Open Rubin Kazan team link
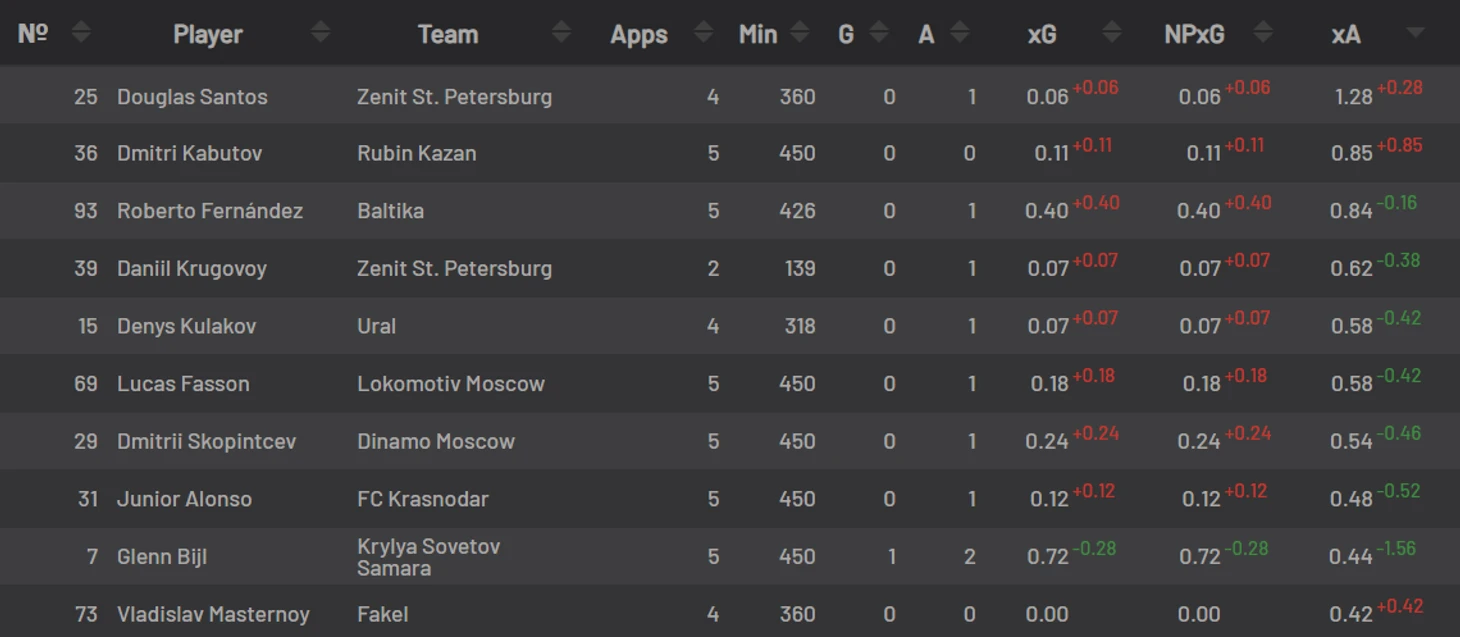1460x637 pixels. 416,153
